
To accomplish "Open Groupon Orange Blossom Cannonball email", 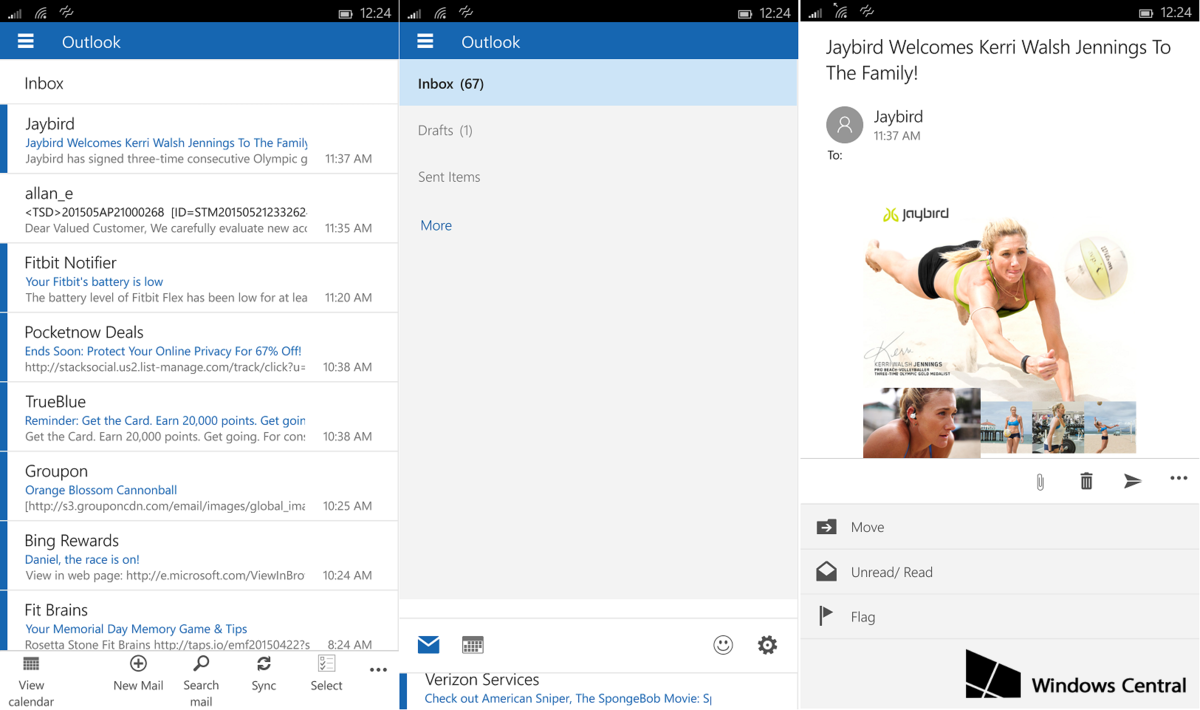I will point(199,487).
